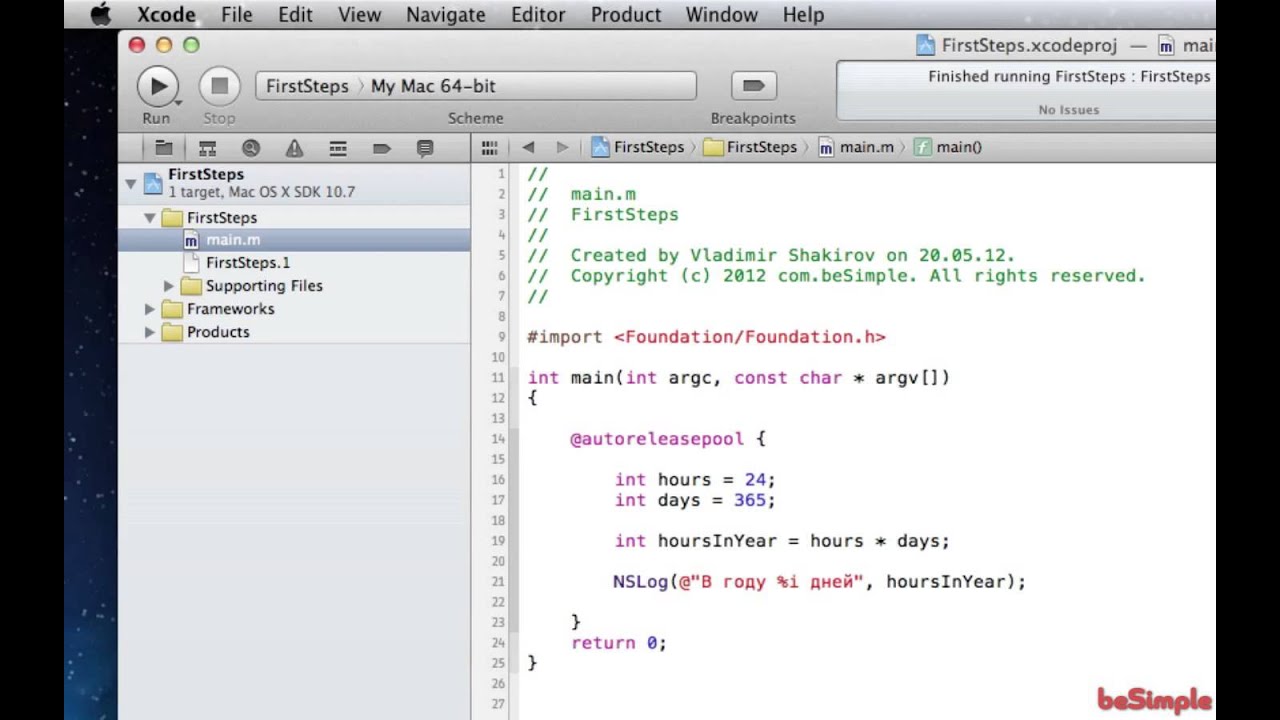Click the gutter at line 19
Screen dimensions: 1280x720
pyautogui.click(x=498, y=541)
